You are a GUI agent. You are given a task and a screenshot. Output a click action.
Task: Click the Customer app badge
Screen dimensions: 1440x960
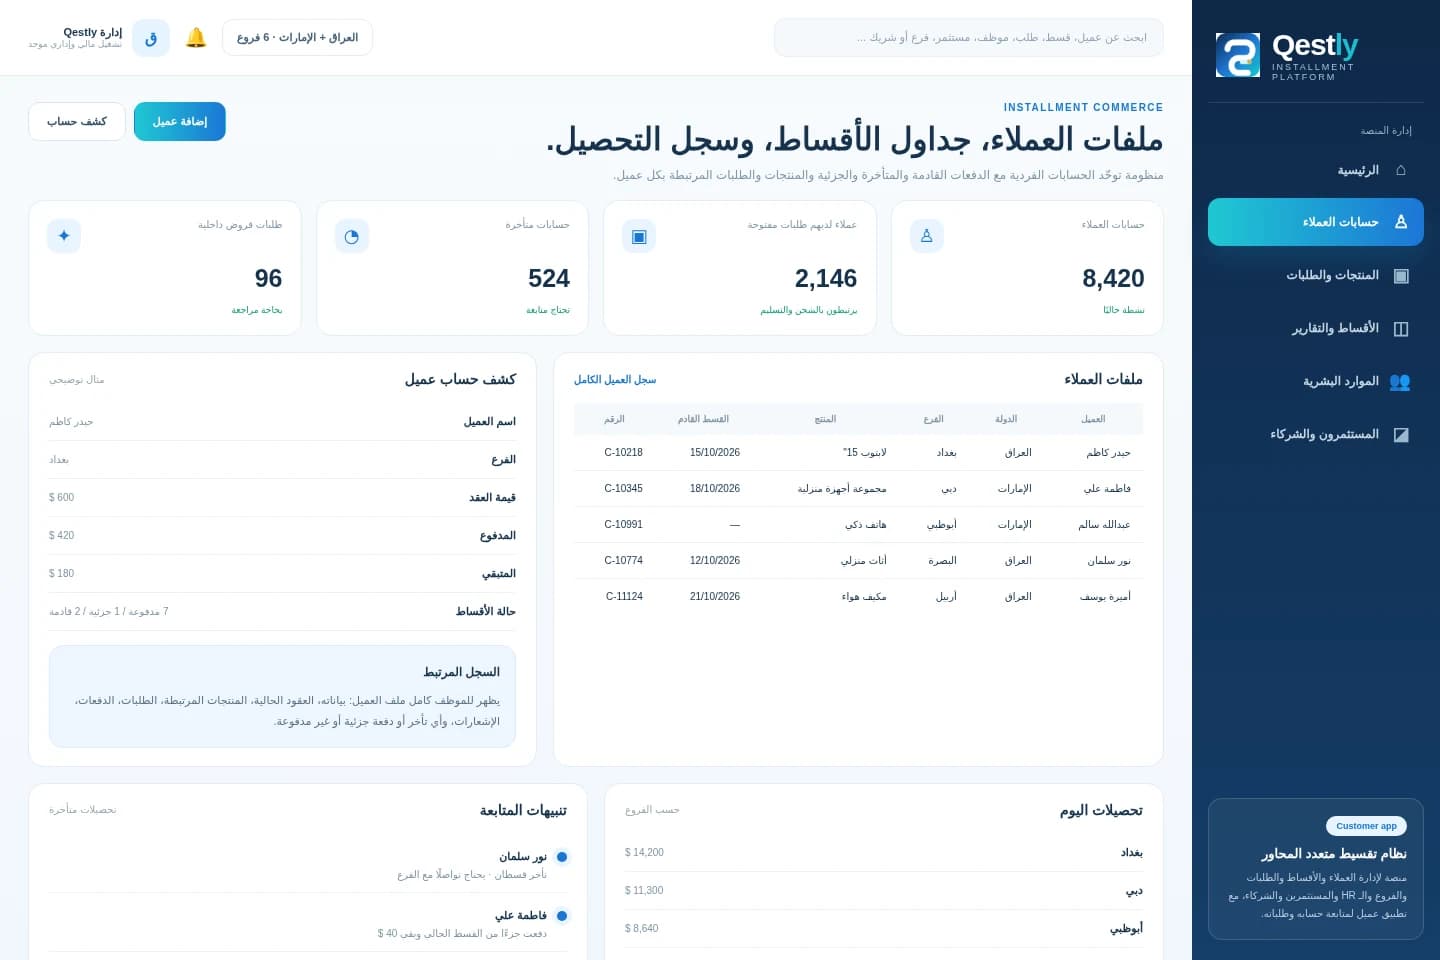(1366, 826)
